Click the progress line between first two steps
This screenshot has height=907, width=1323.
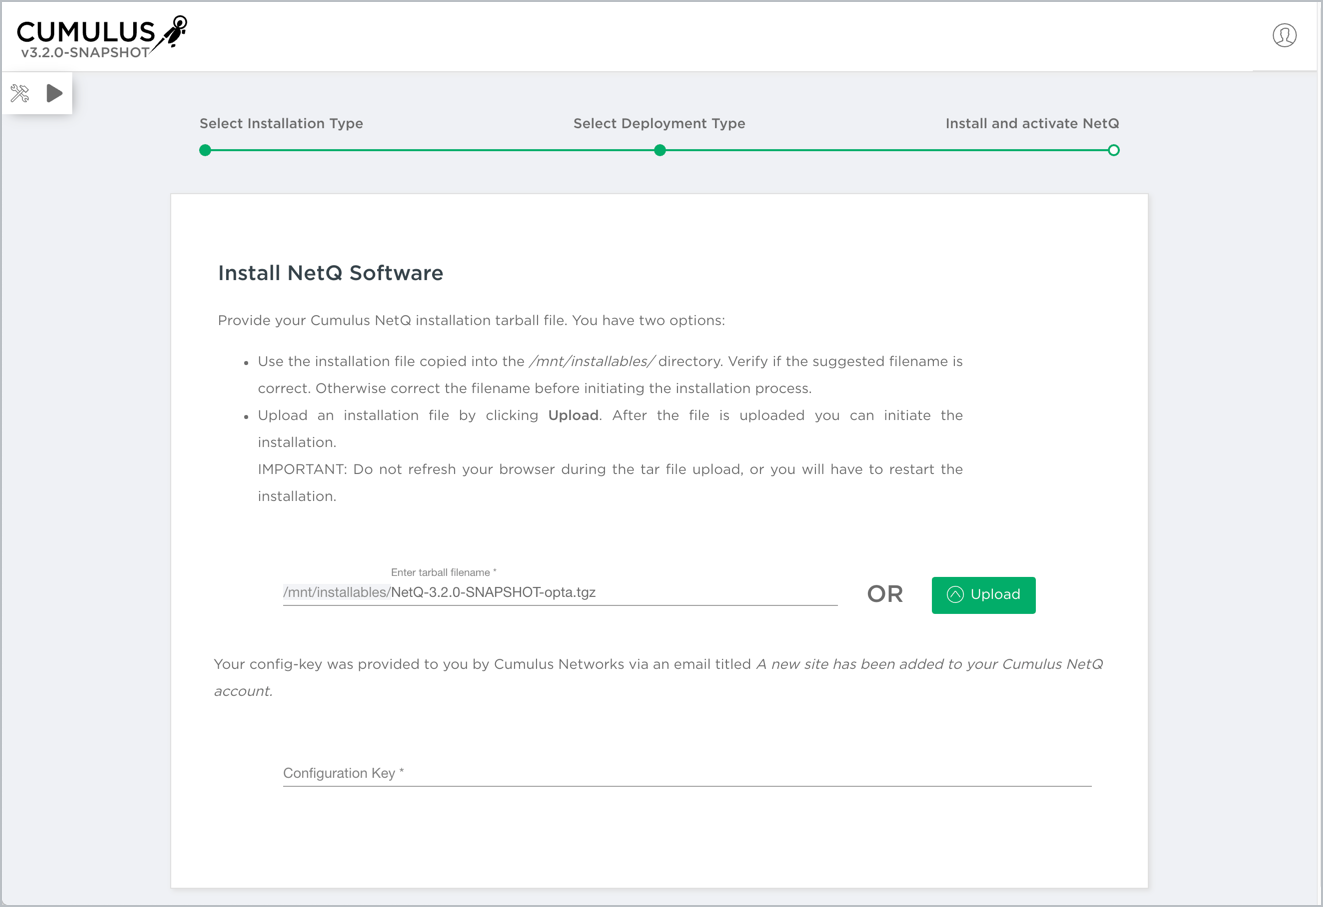(430, 151)
